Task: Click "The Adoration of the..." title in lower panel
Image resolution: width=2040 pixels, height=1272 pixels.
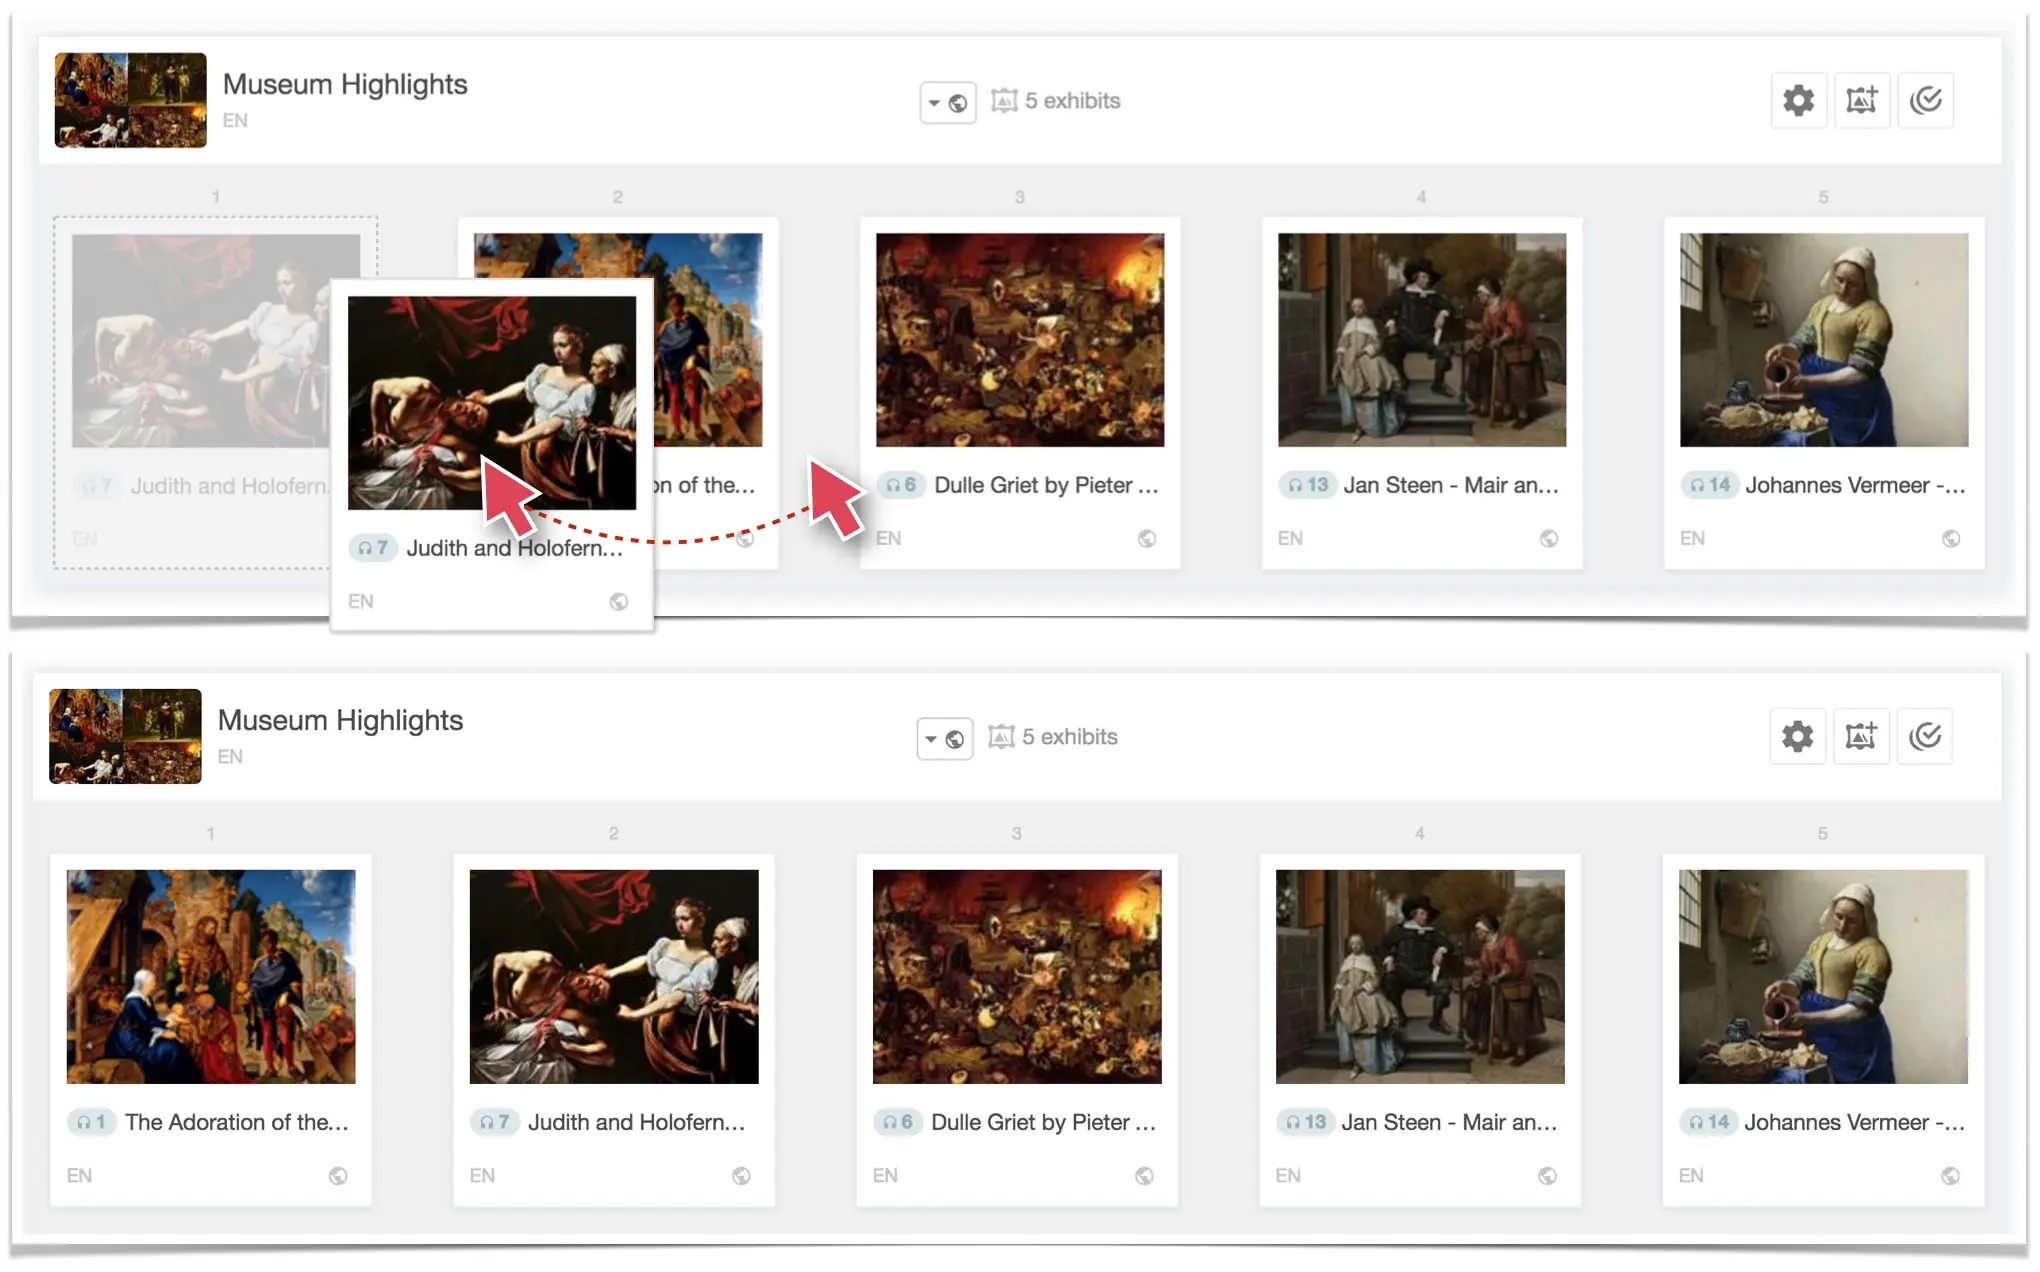Action: [236, 1122]
